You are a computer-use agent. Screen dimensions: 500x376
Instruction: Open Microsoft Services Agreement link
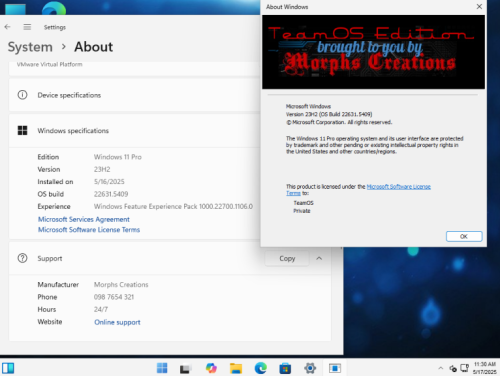tap(84, 219)
